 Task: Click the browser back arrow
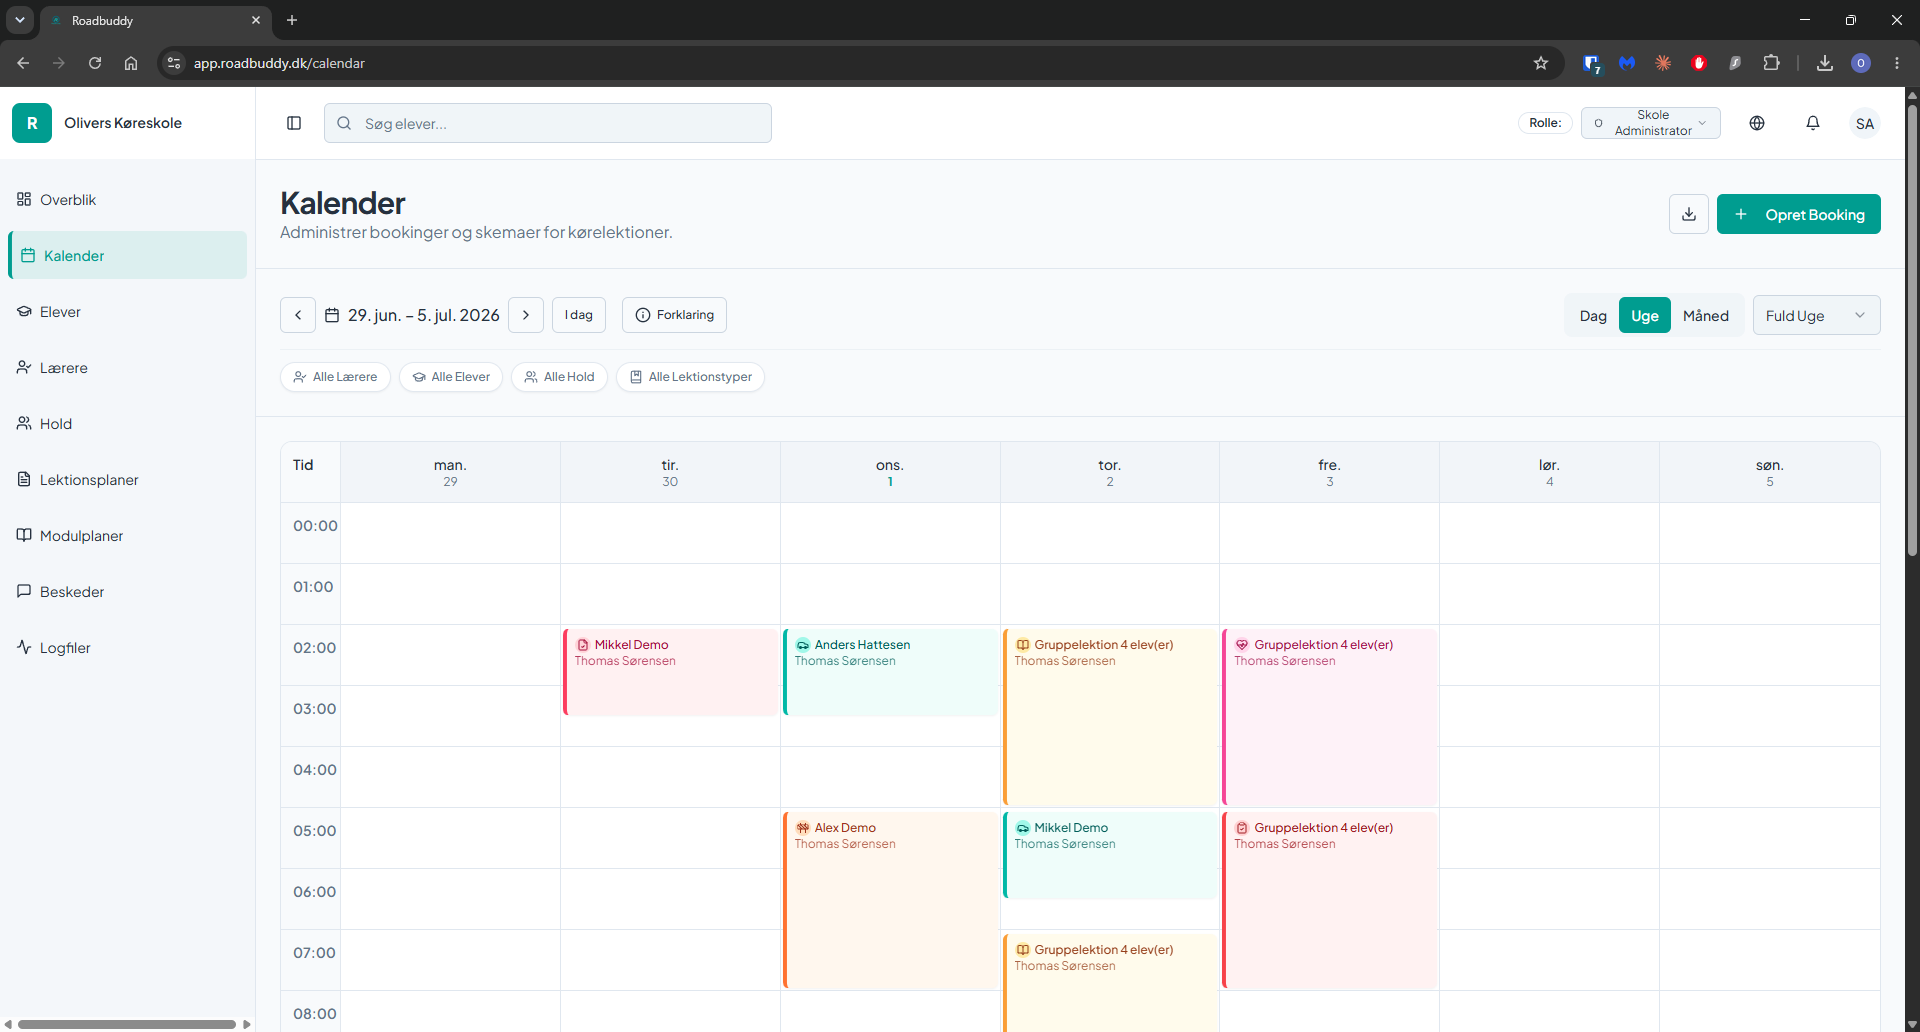23,63
